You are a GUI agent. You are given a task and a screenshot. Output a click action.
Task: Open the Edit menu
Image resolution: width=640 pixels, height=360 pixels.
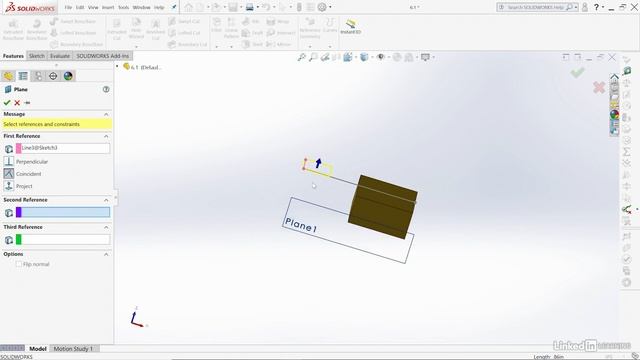(x=80, y=7)
